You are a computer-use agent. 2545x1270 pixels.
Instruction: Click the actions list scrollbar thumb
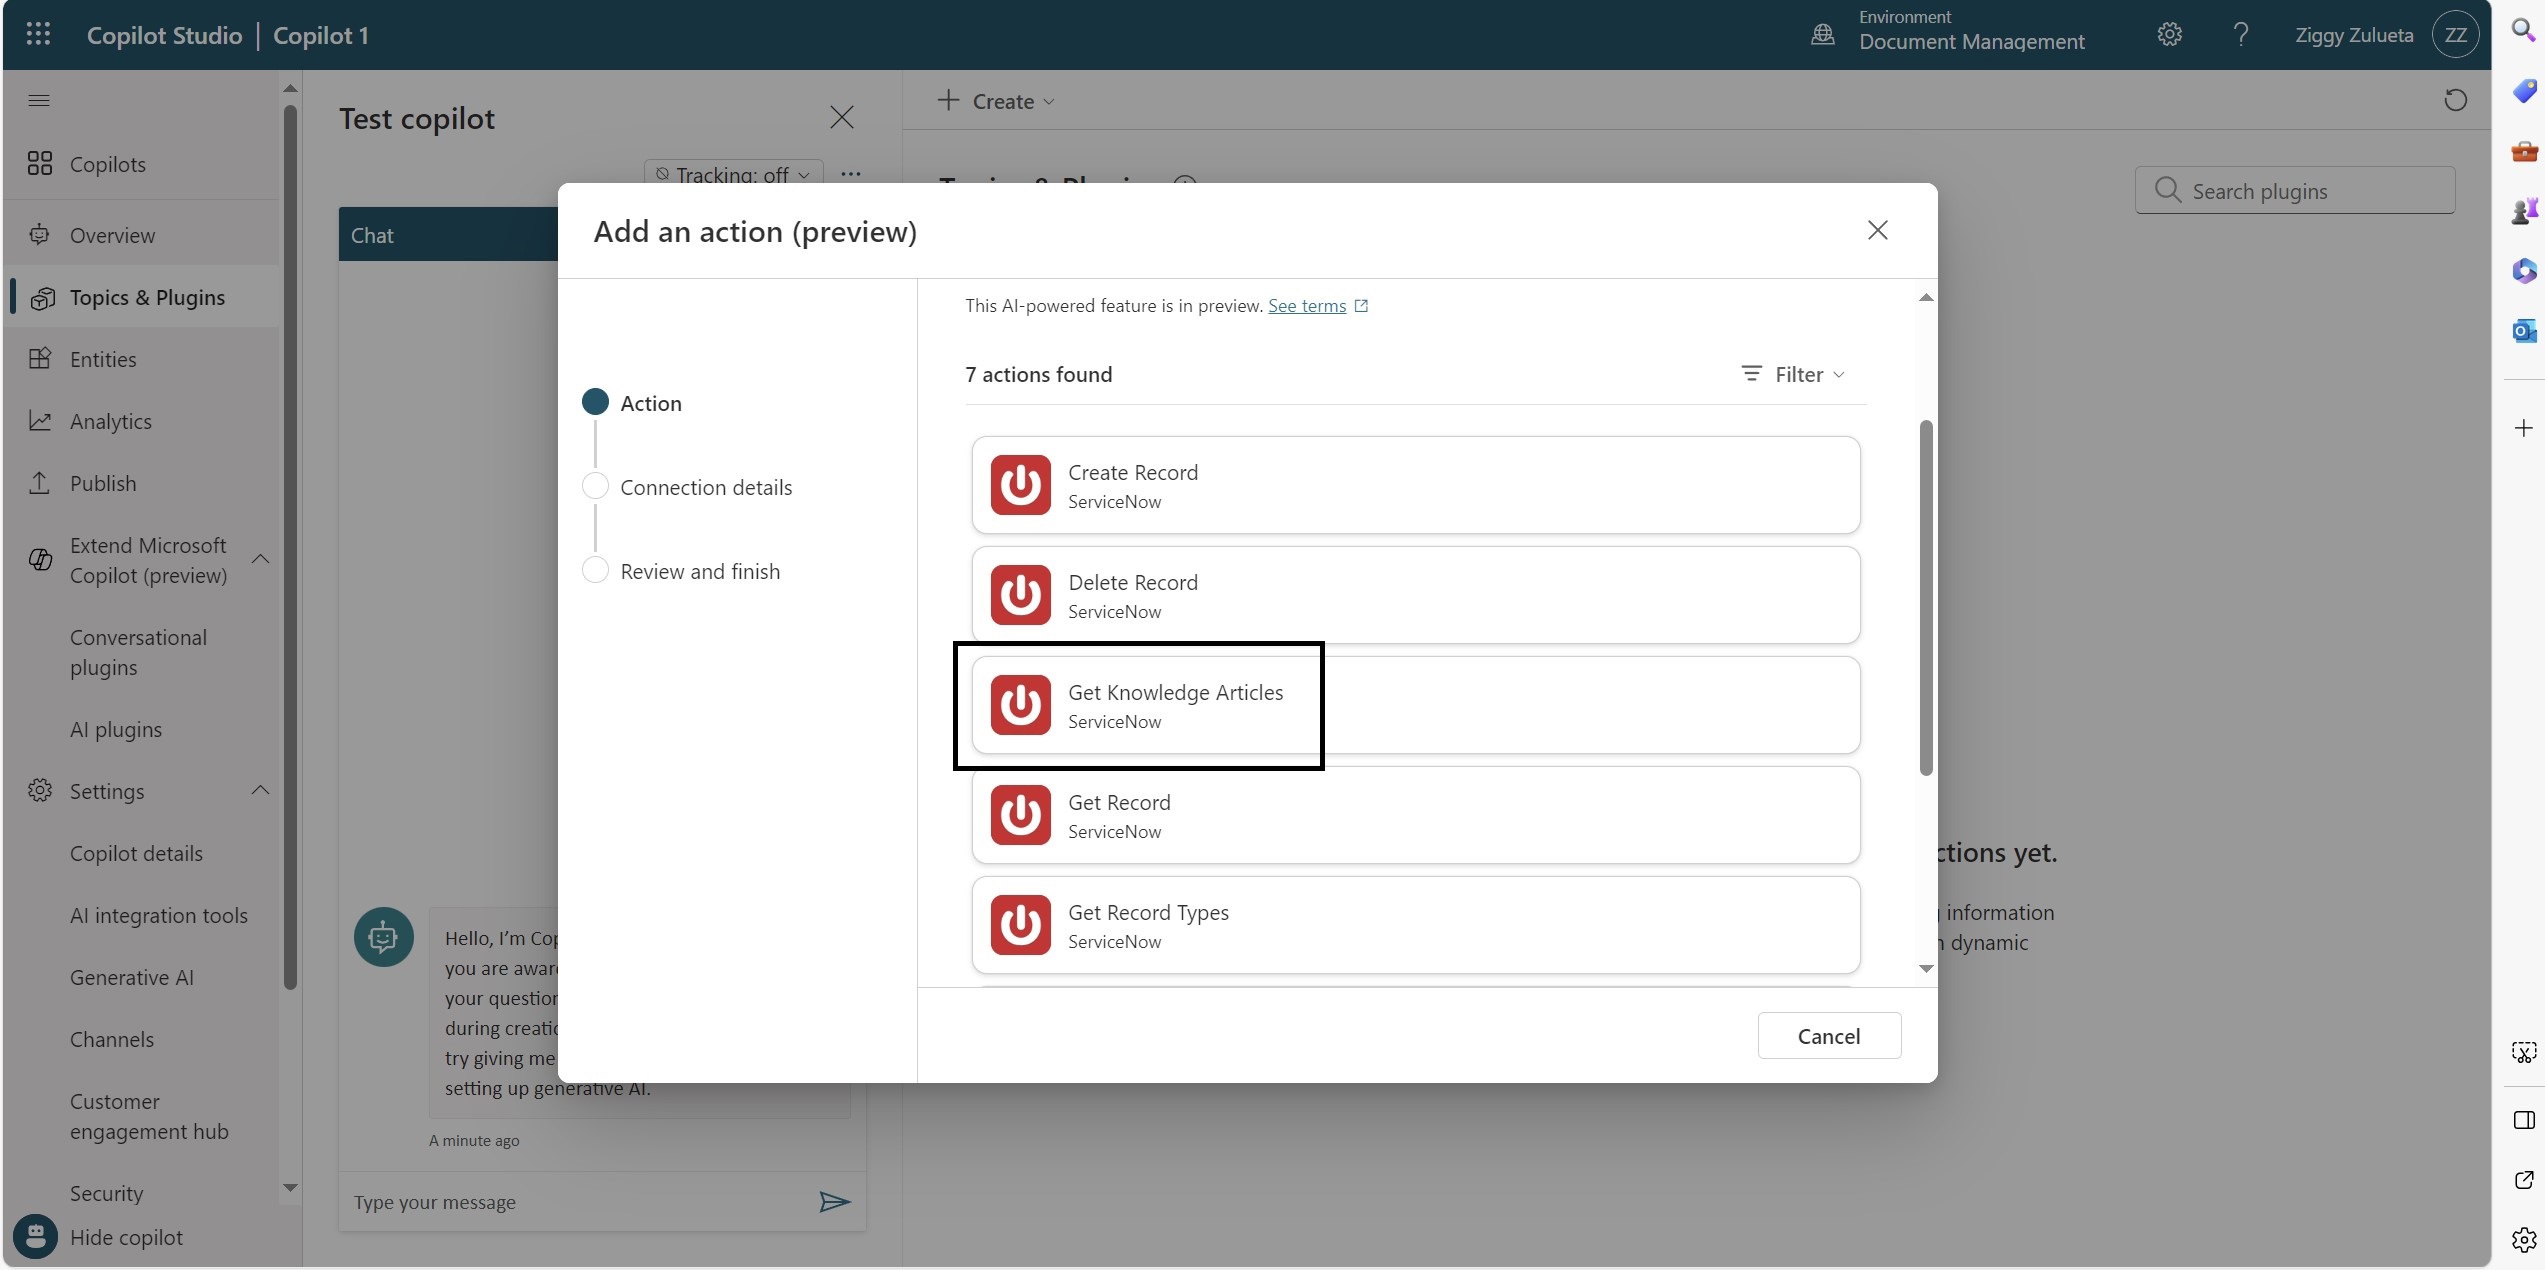(x=1926, y=597)
